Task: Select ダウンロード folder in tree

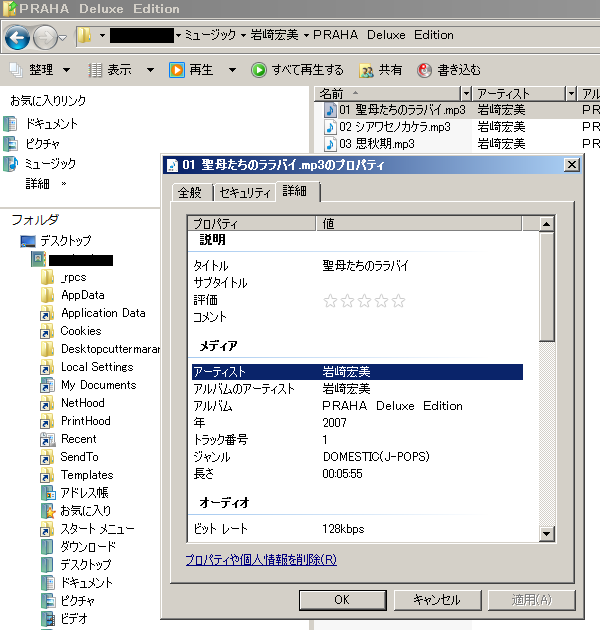Action: point(88,546)
